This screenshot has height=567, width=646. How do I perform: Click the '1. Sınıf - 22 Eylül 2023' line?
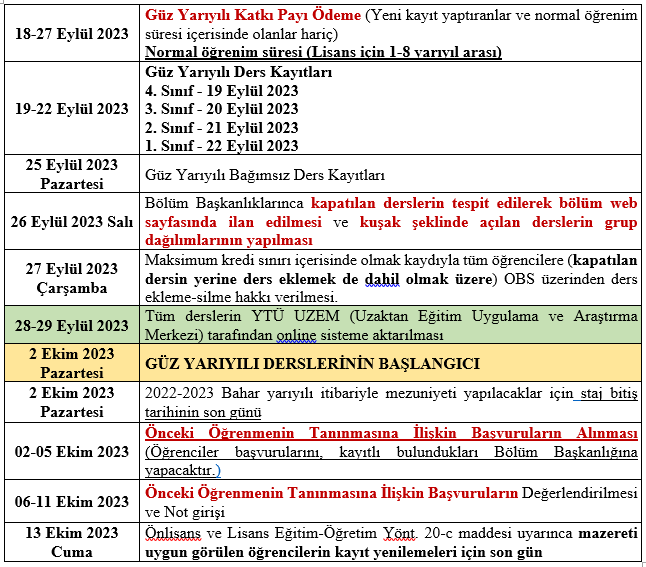point(221,145)
